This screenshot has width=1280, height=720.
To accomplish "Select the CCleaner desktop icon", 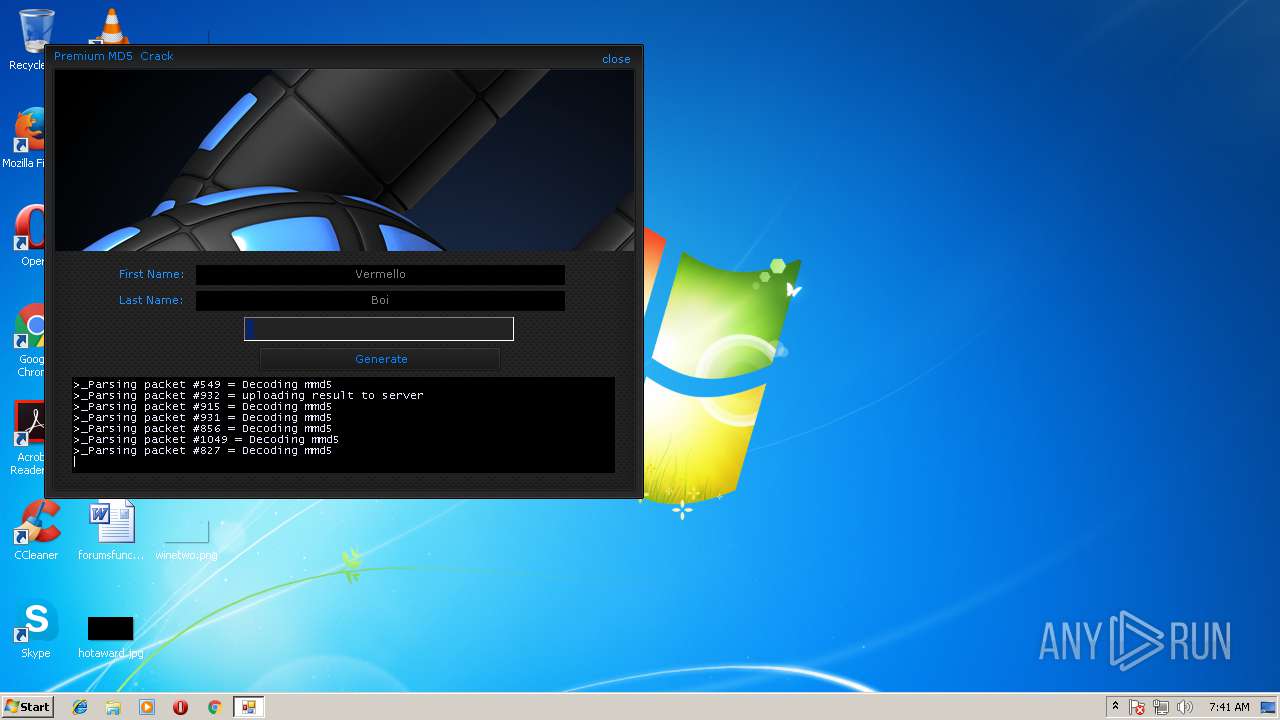I will click(x=36, y=530).
